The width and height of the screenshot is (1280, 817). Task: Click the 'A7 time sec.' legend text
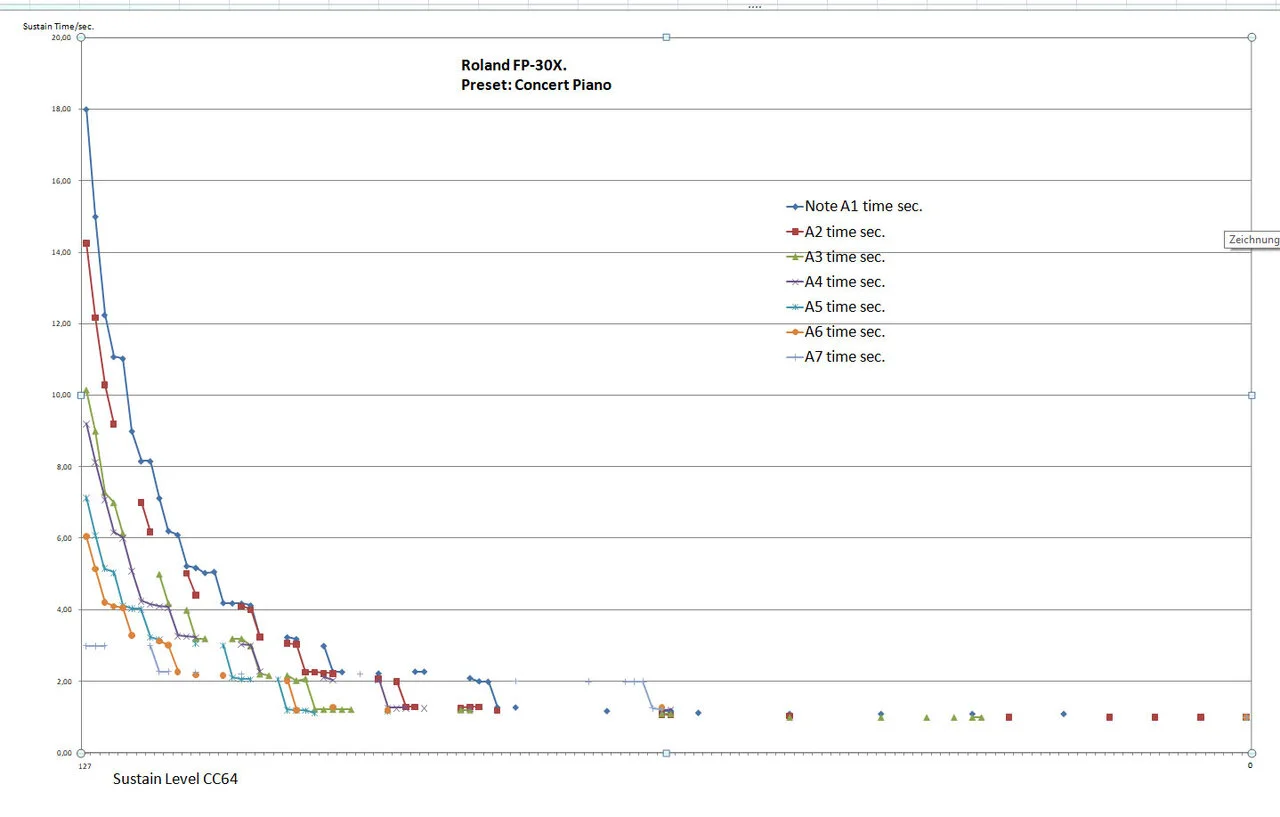coord(845,356)
